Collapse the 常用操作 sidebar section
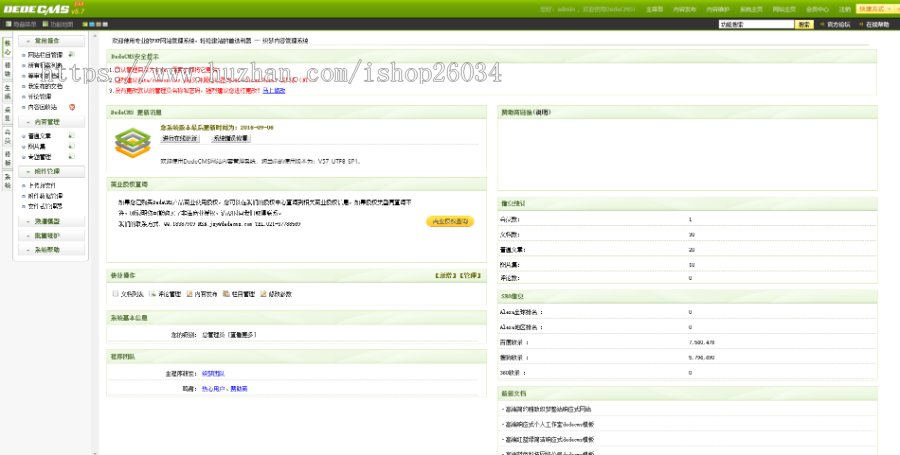900x455 pixels. (x=51, y=41)
